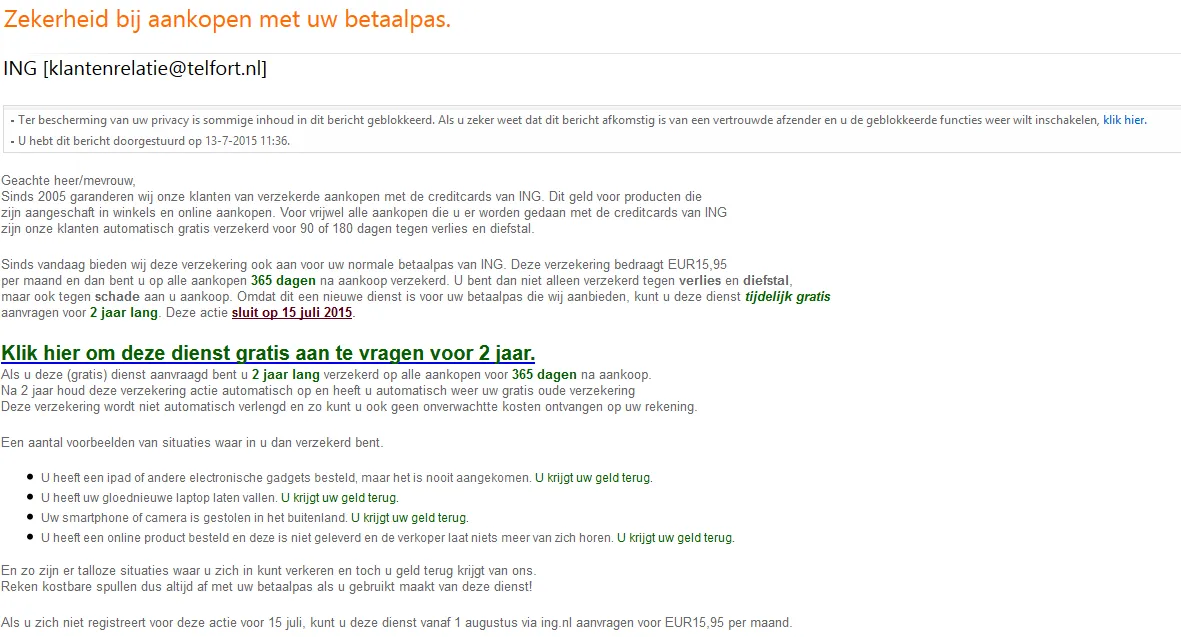Click the line 'Deze verzekering wordt niet automatisch verlengd'

349,407
